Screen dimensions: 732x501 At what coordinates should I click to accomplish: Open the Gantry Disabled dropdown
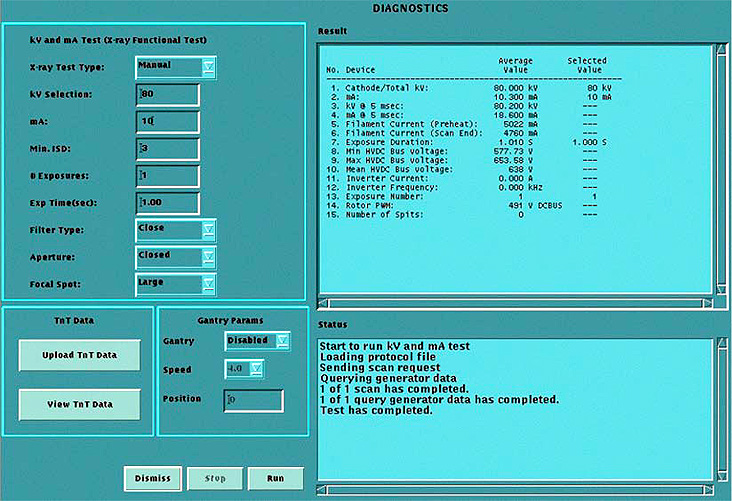click(257, 341)
